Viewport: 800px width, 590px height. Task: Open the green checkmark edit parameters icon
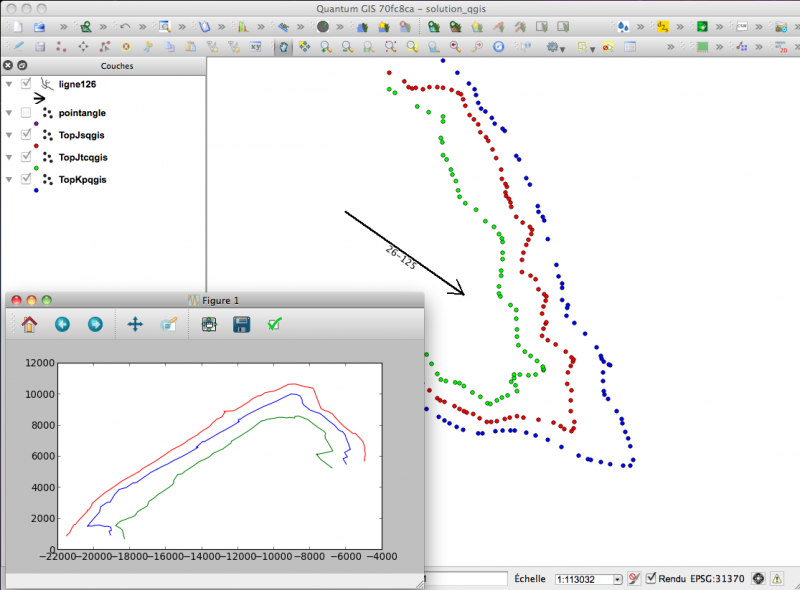pos(273,324)
